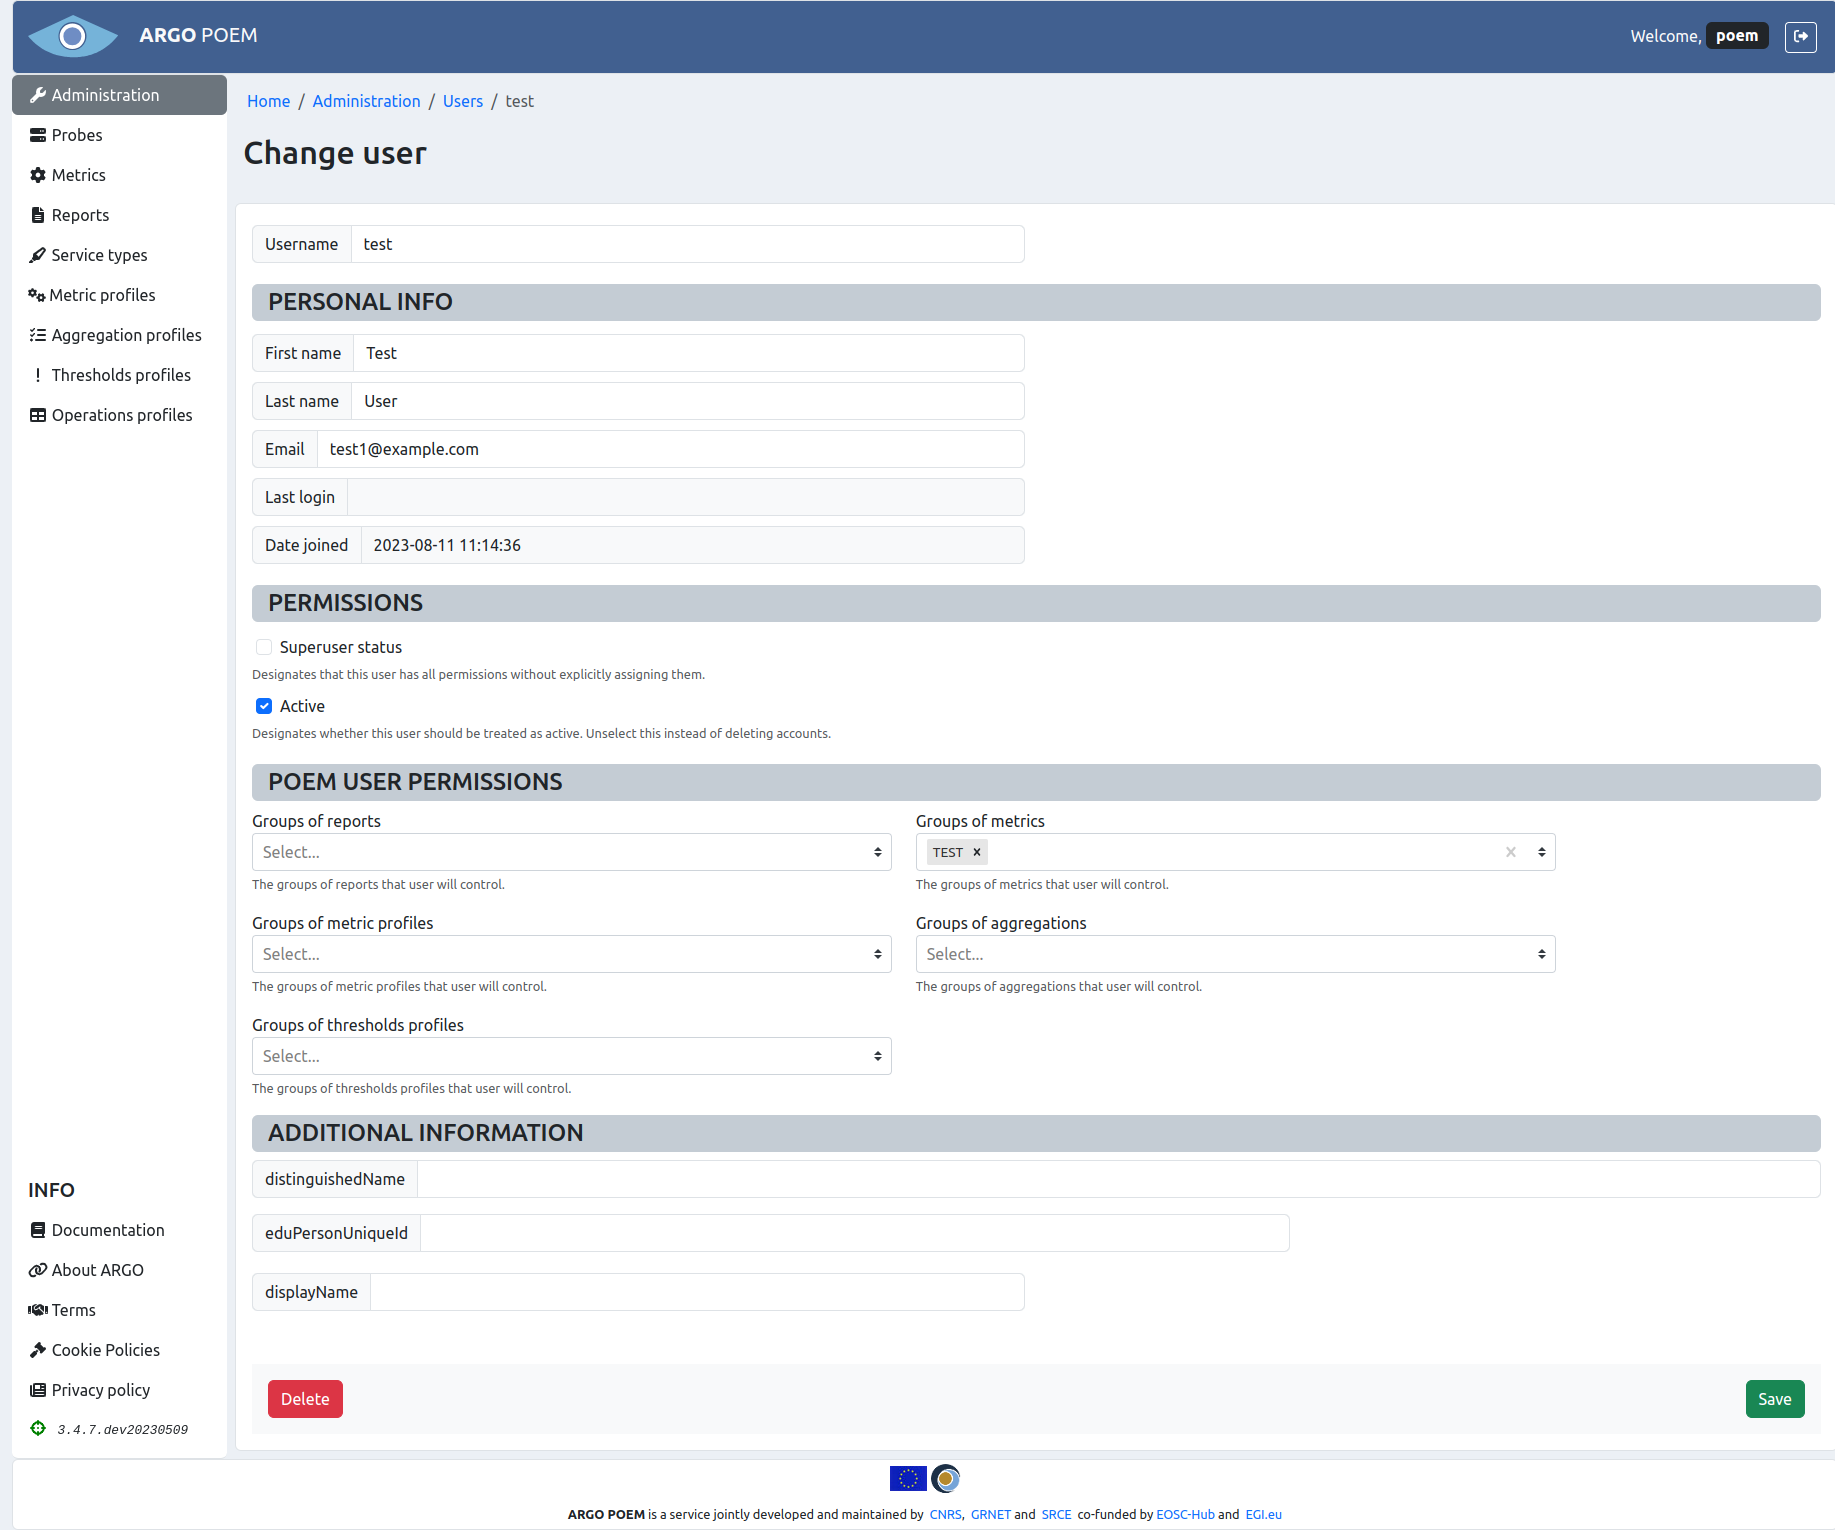Remove the TEST tag from Groups of metrics

(x=976, y=852)
